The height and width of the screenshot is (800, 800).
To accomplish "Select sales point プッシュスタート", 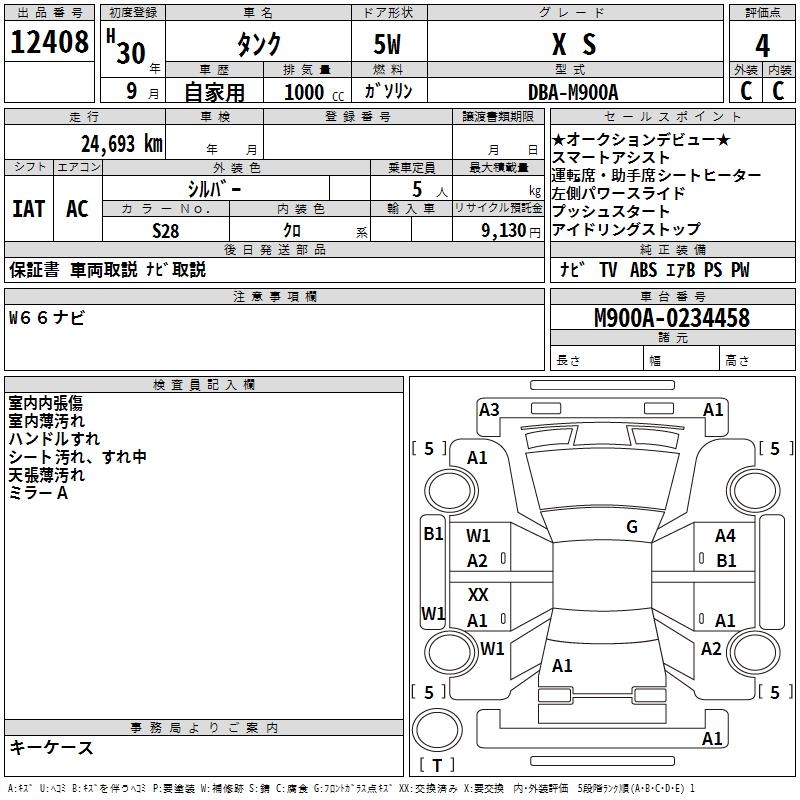I will [611, 211].
